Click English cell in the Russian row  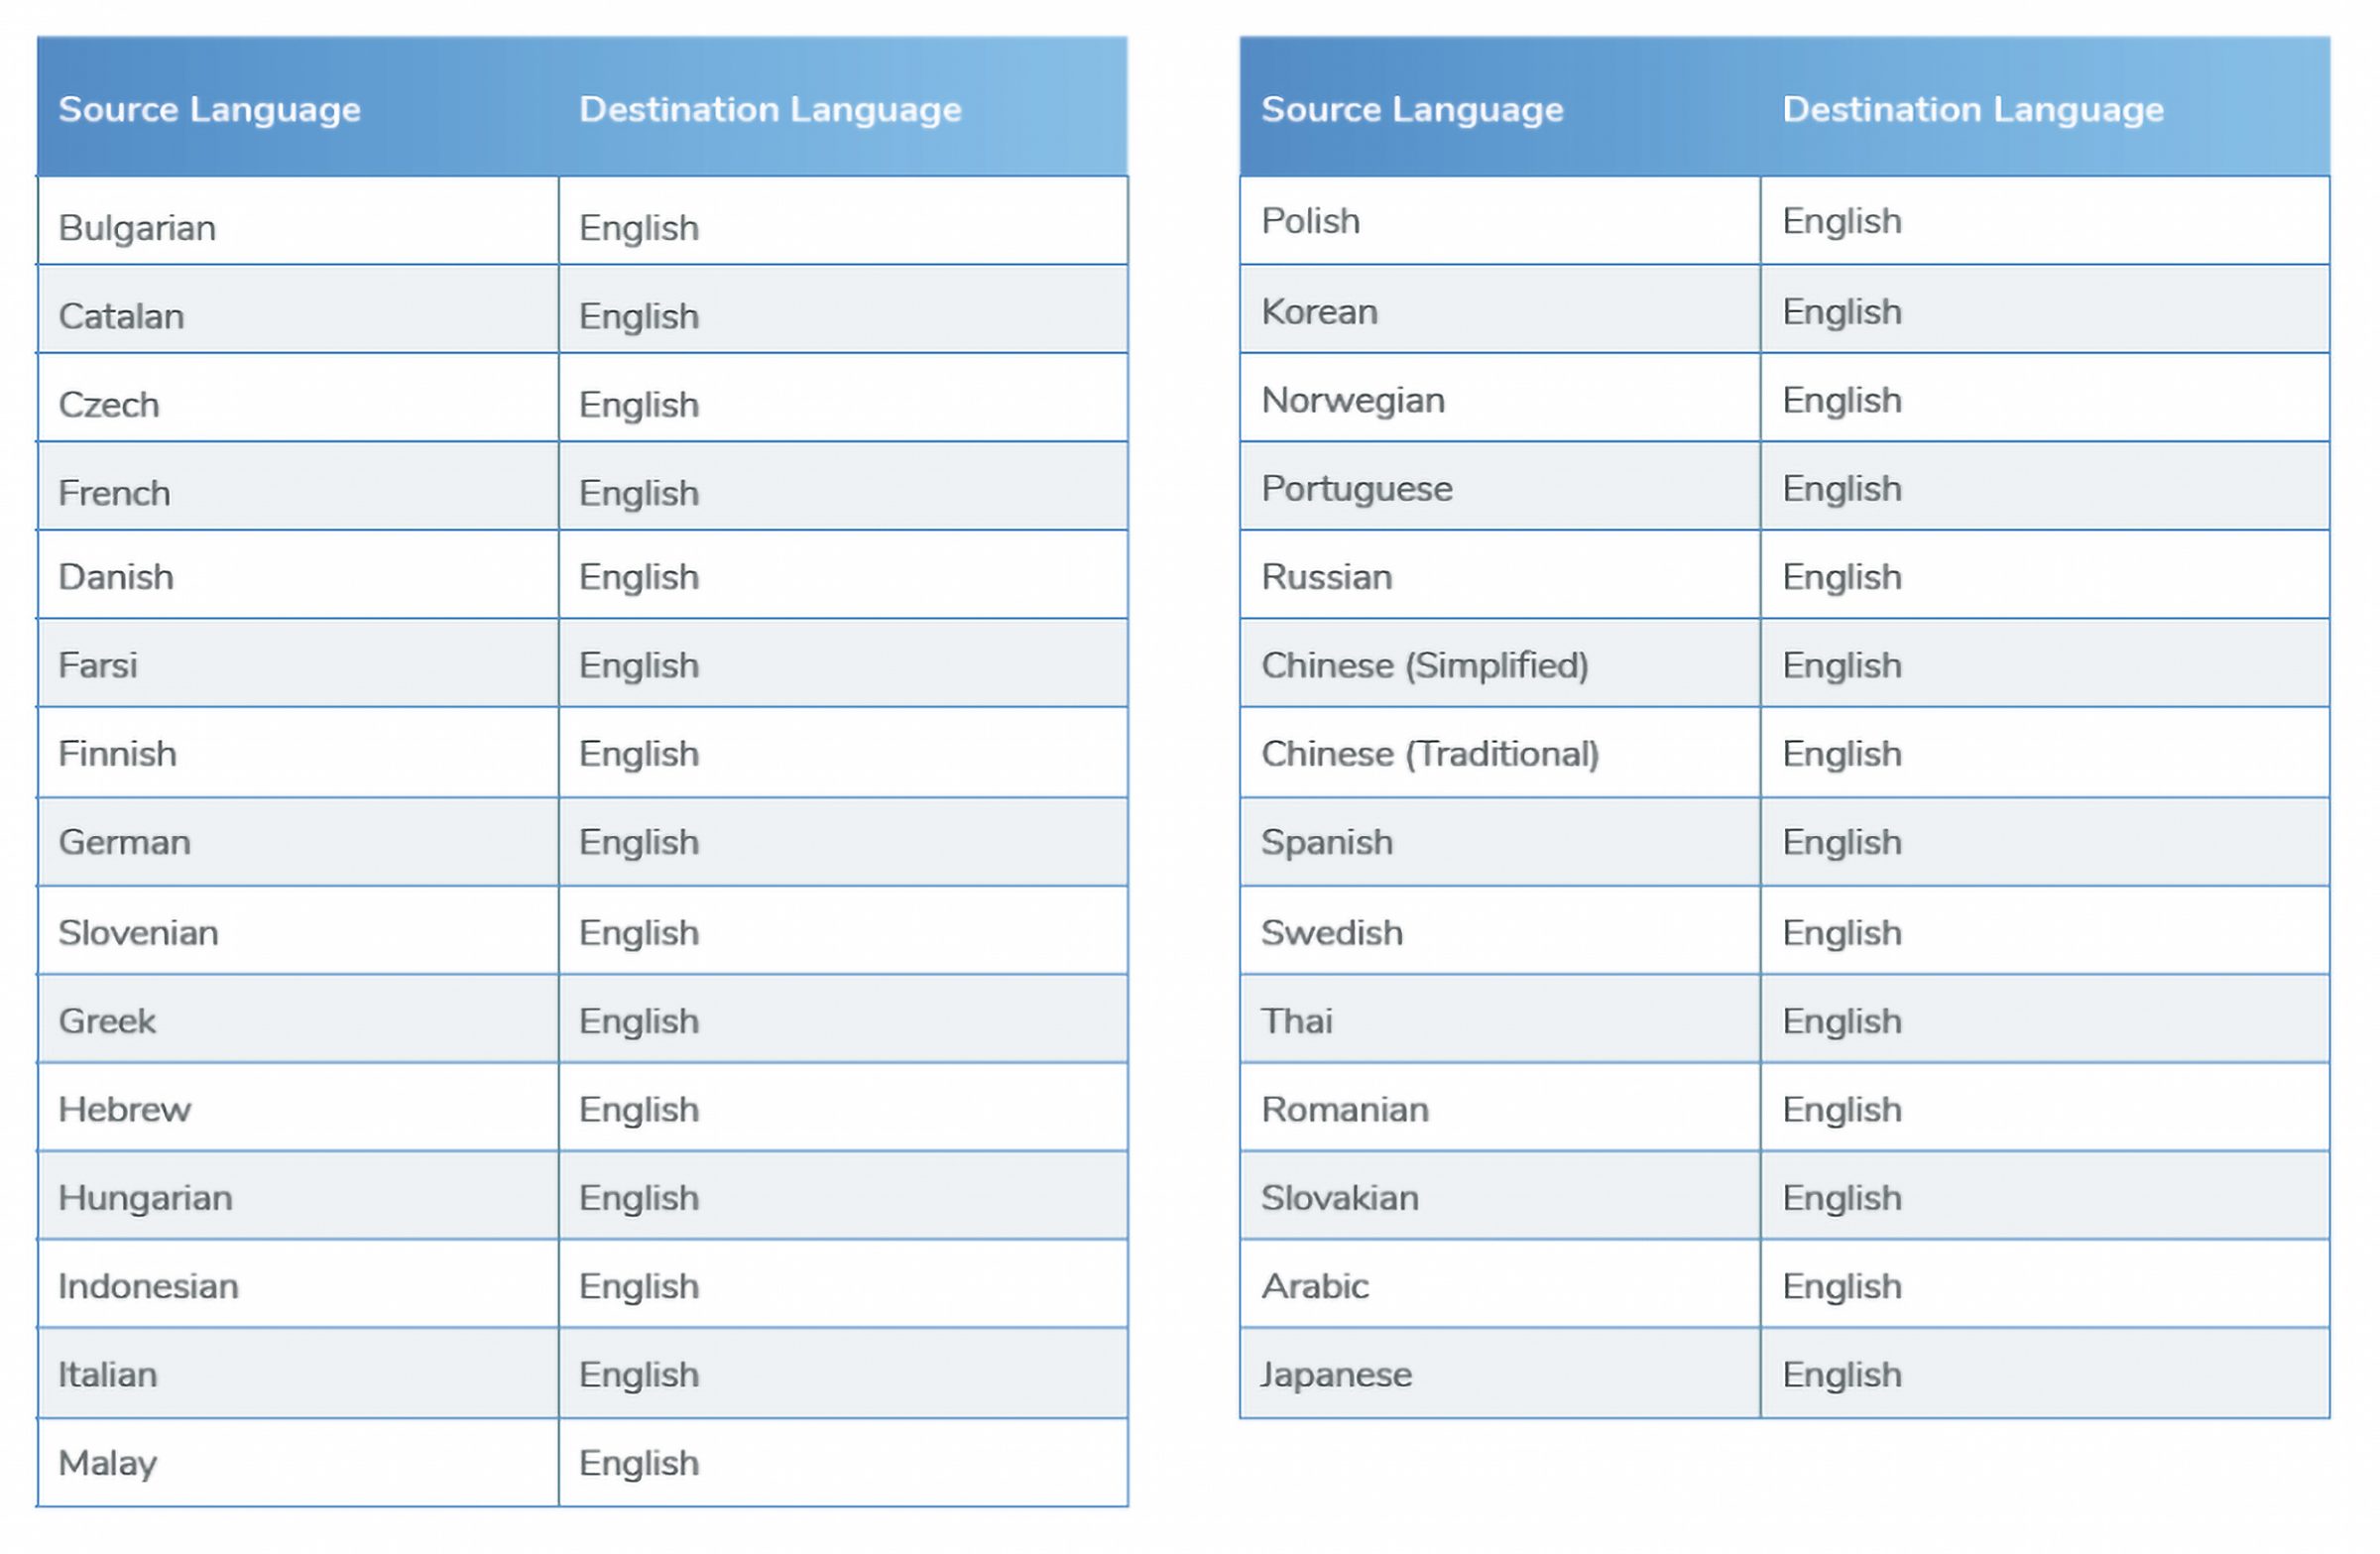(2045, 574)
